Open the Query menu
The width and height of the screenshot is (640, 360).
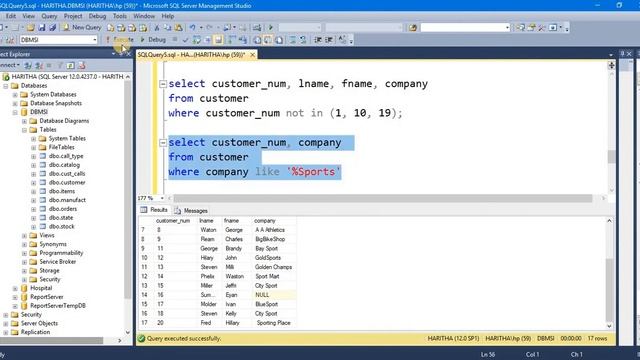pos(49,16)
